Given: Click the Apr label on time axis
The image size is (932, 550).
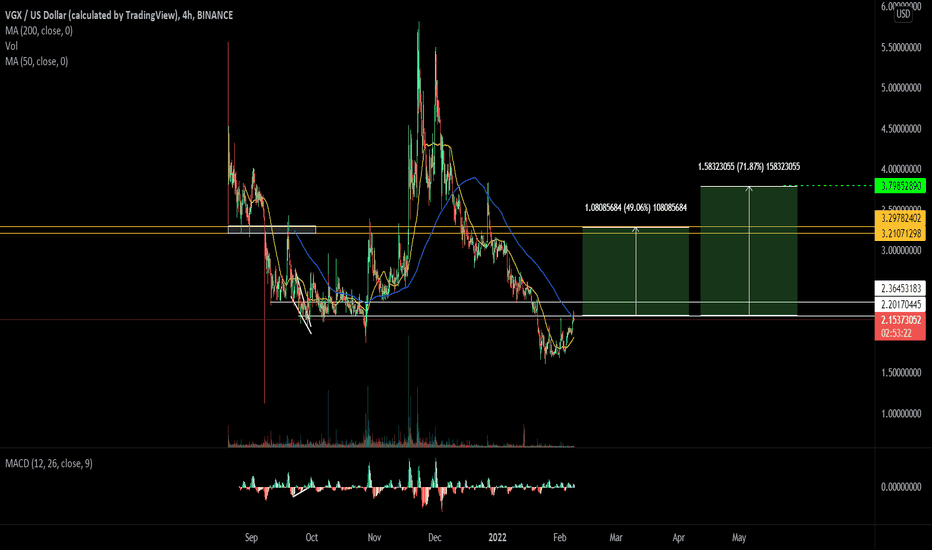Looking at the screenshot, I should tap(678, 538).
